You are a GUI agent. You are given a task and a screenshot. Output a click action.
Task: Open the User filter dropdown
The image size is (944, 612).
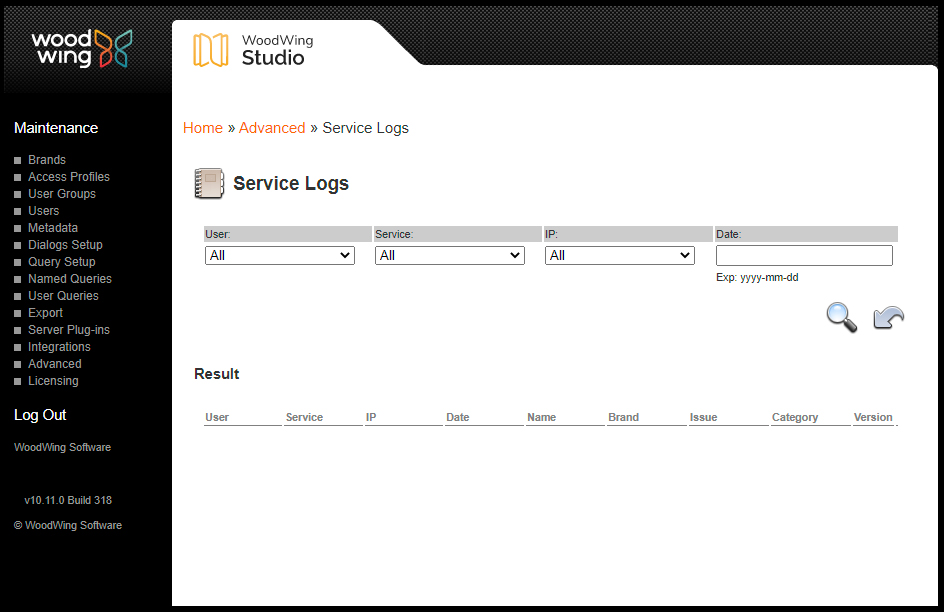click(x=280, y=255)
